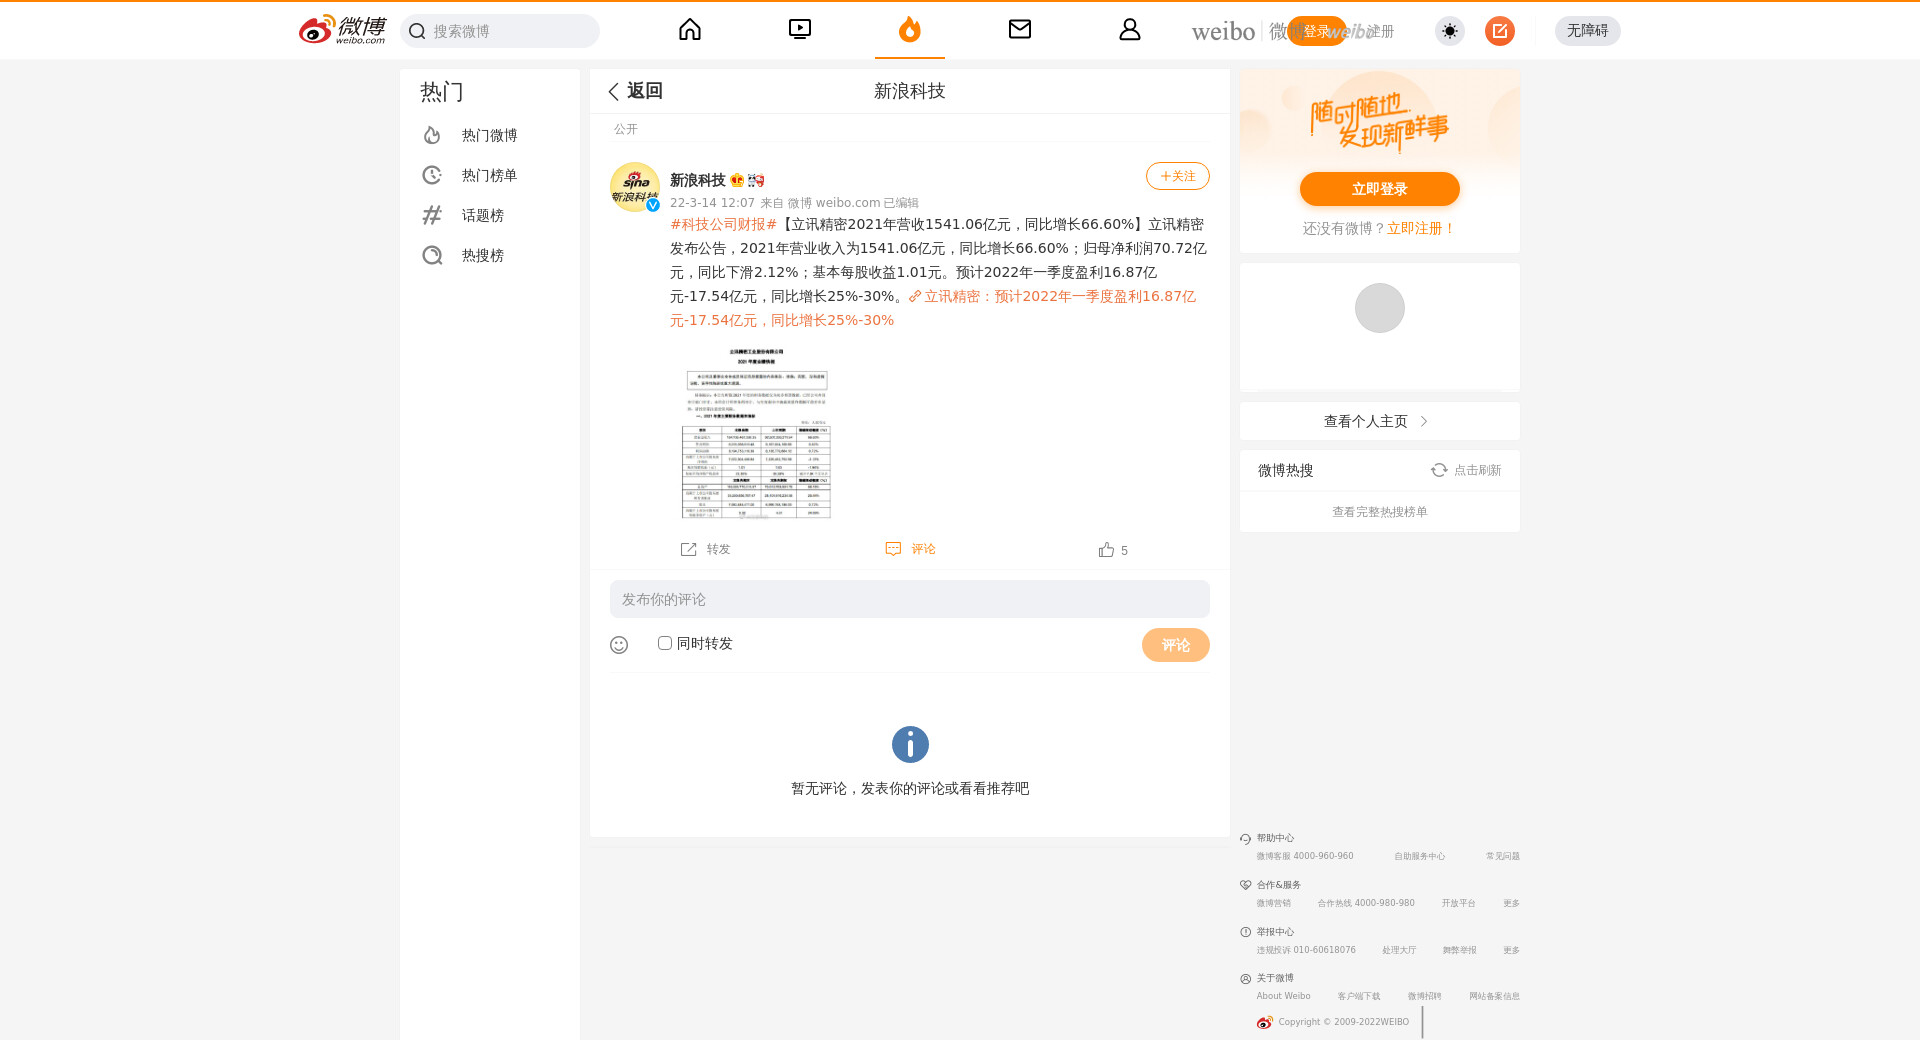Select the hot flame icon tab
The image size is (1920, 1040).
(x=909, y=30)
